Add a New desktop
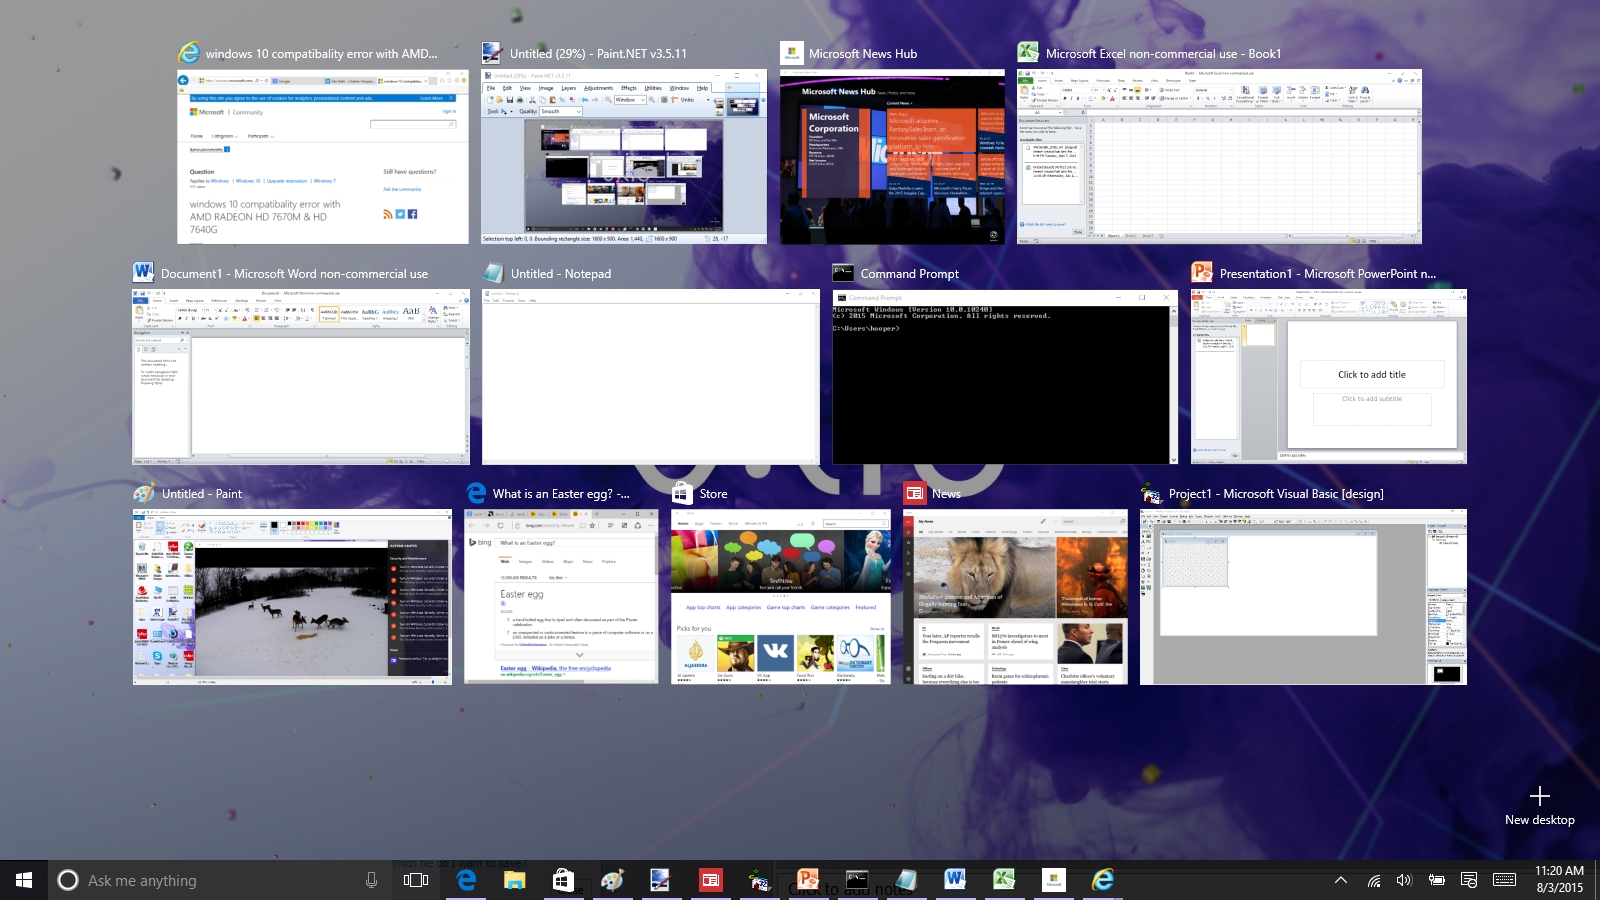1600x900 pixels. pyautogui.click(x=1540, y=804)
